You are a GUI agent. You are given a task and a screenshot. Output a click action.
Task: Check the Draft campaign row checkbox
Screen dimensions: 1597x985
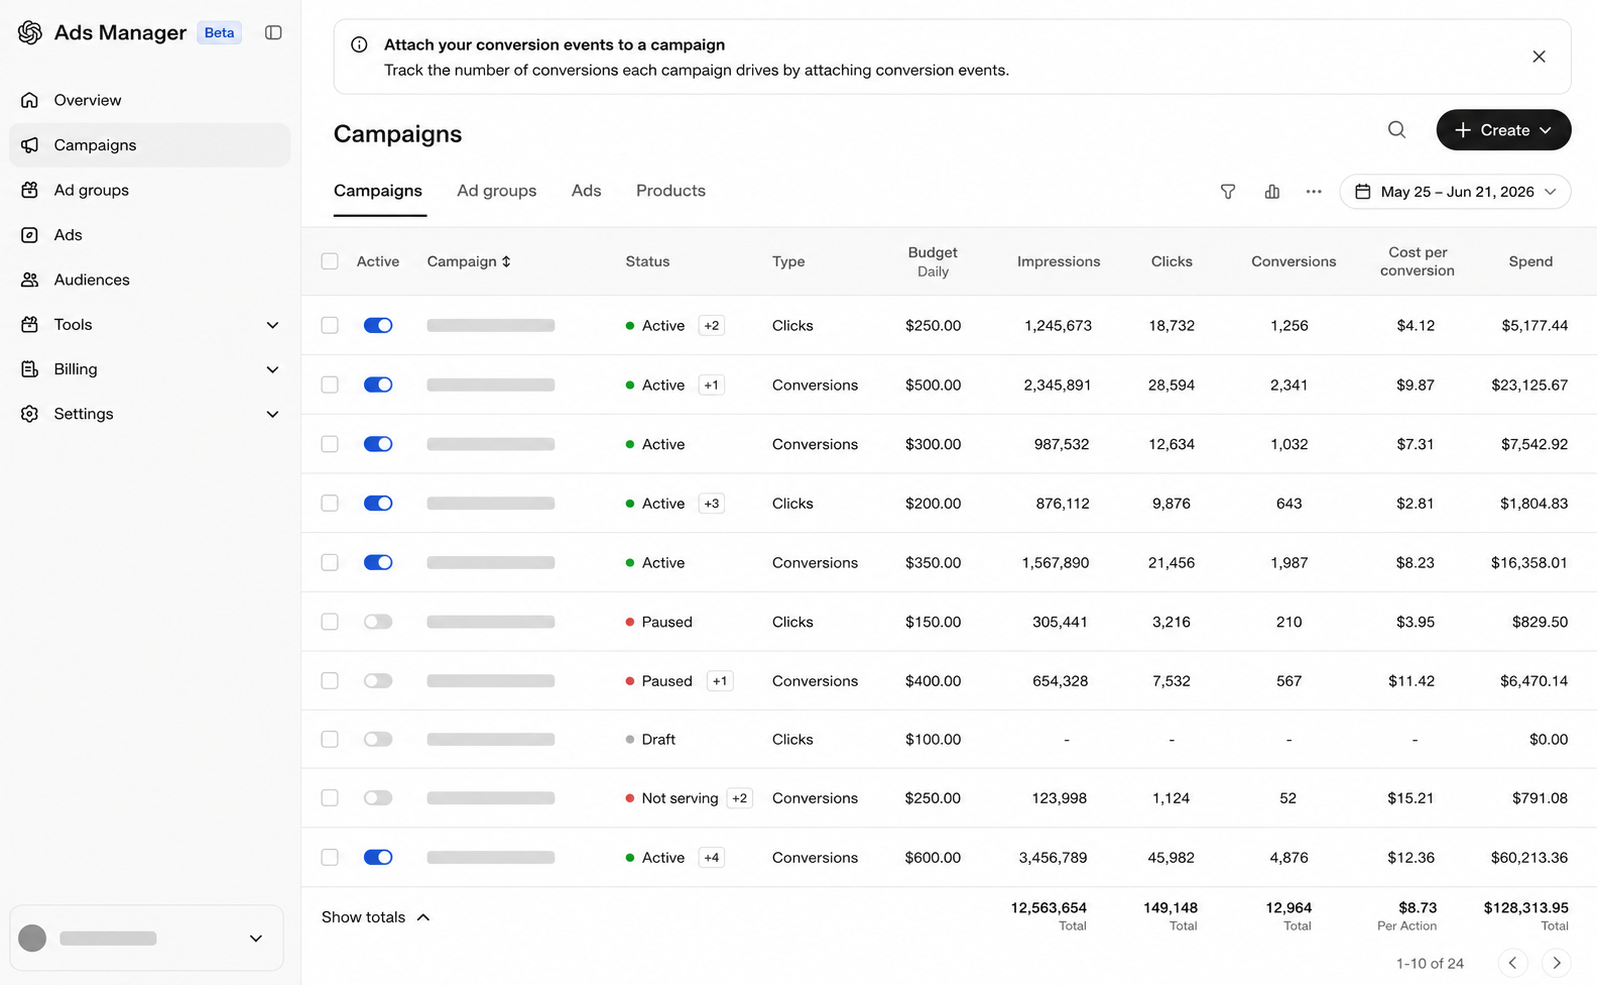tap(330, 740)
